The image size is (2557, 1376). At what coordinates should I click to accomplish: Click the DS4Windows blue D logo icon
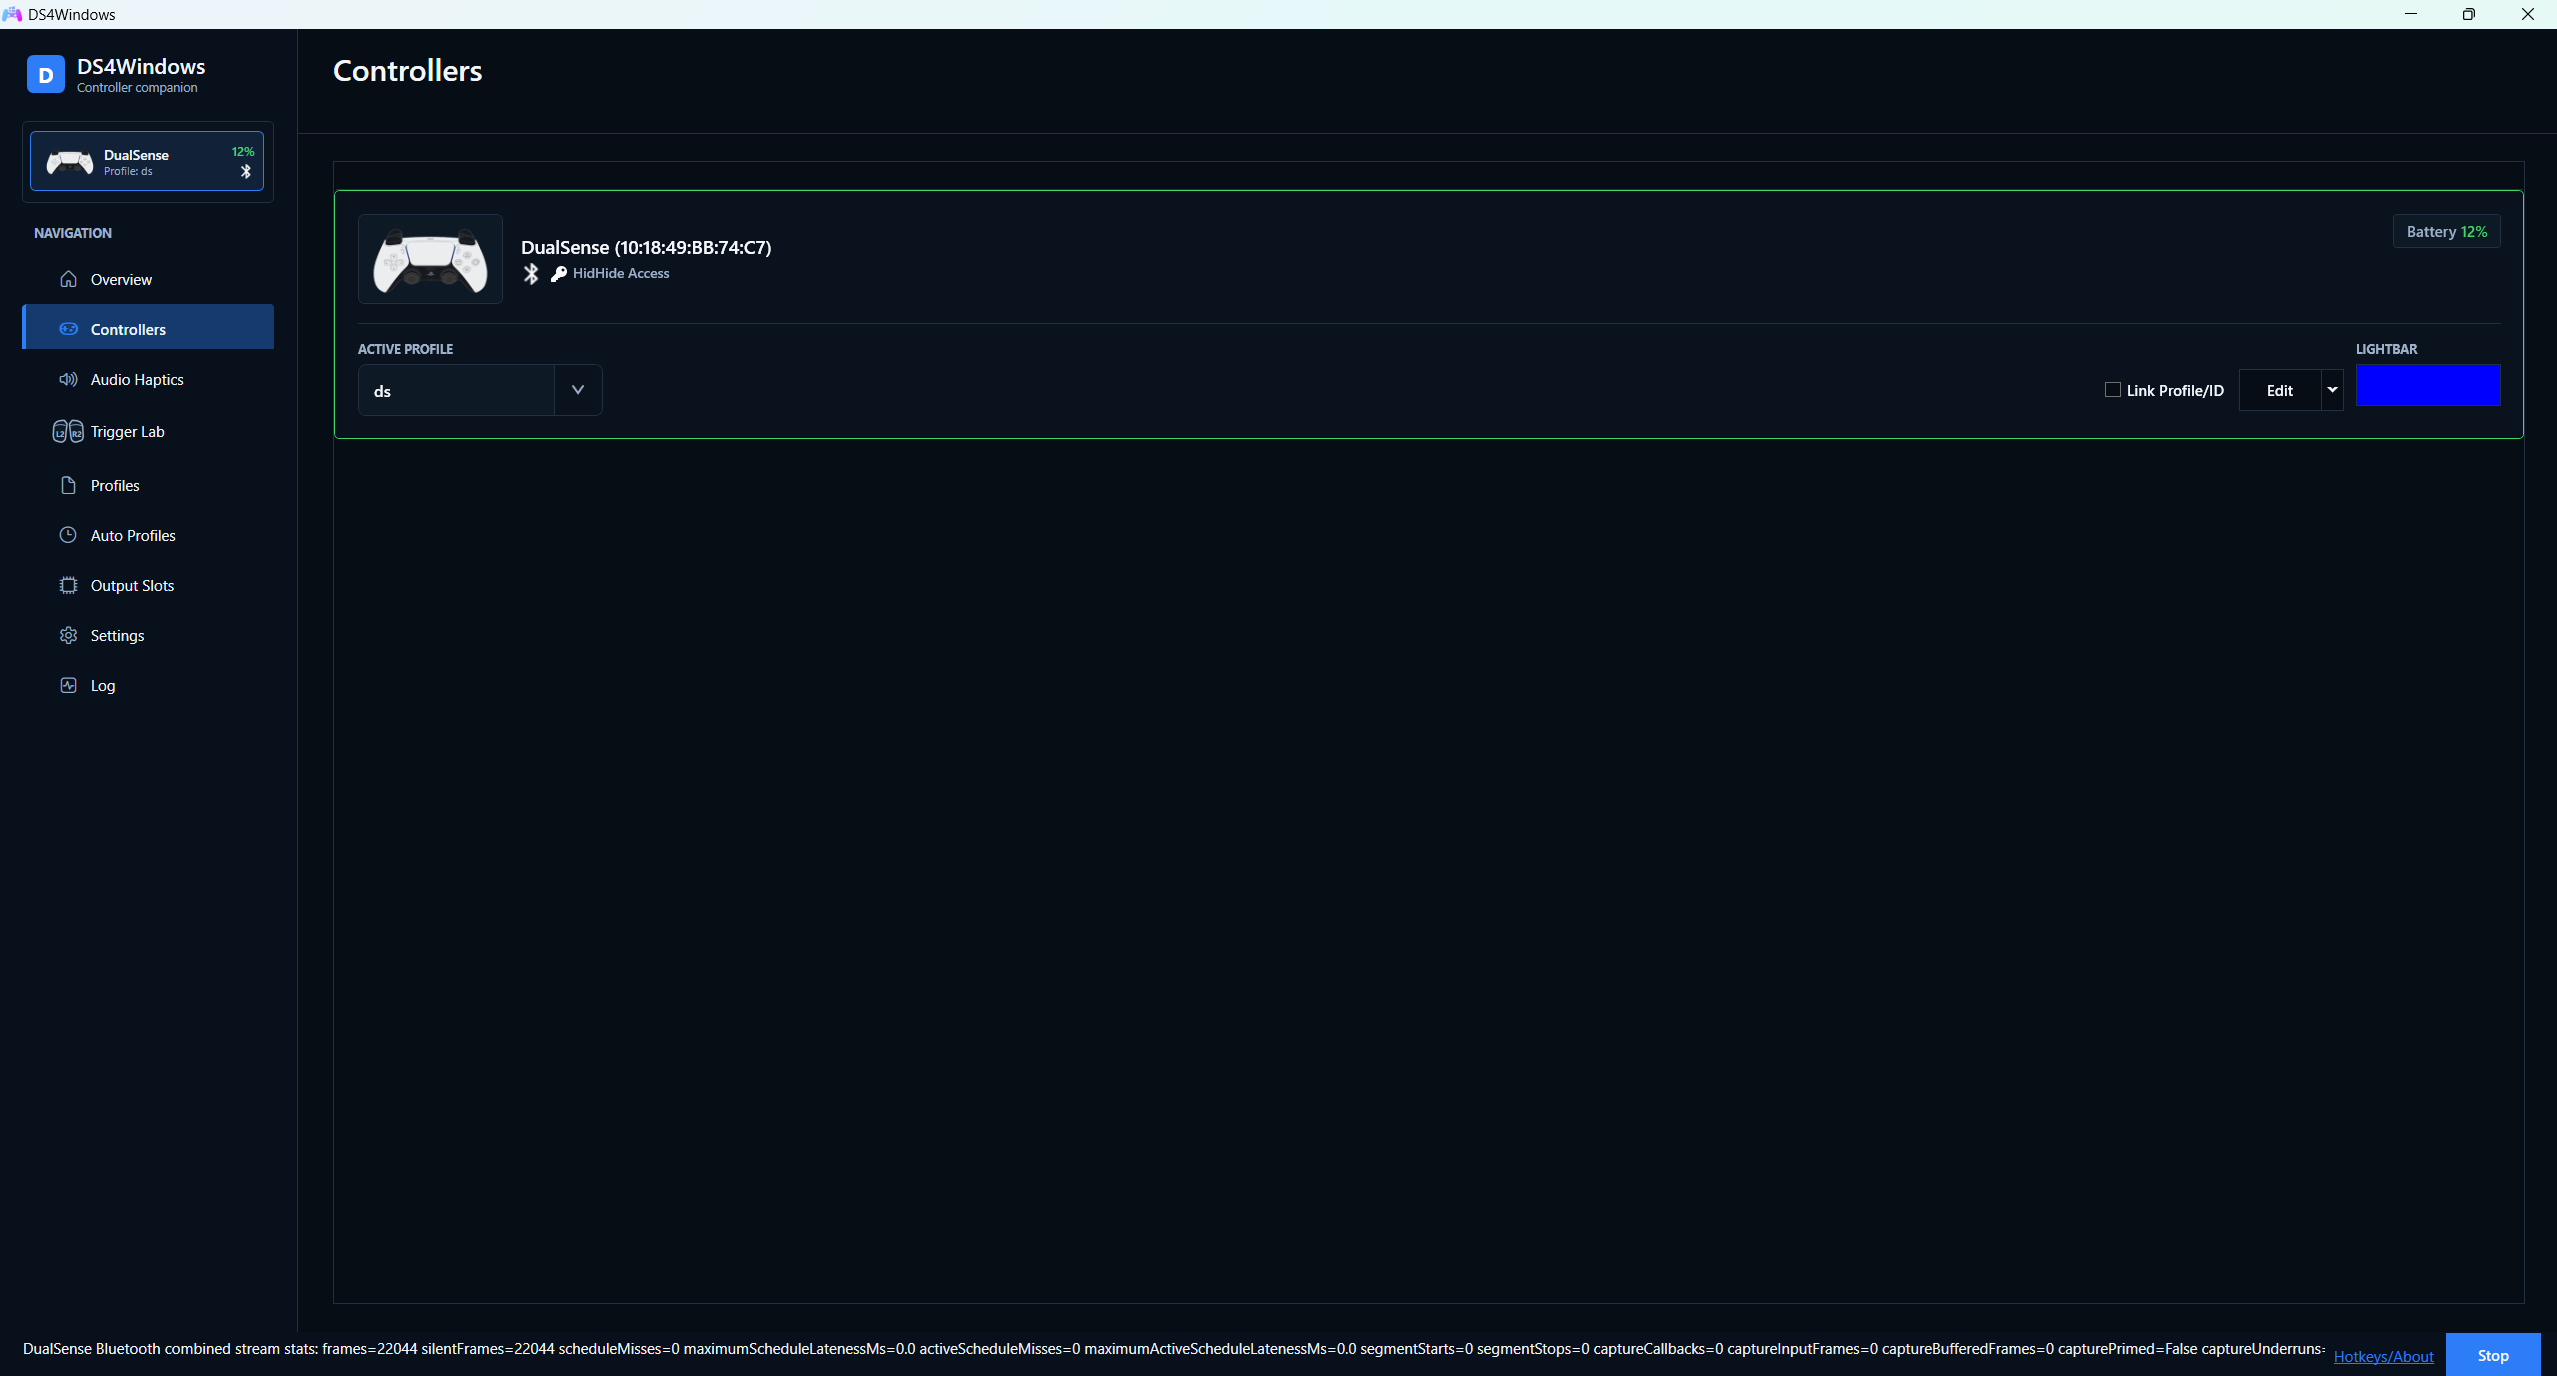point(46,75)
